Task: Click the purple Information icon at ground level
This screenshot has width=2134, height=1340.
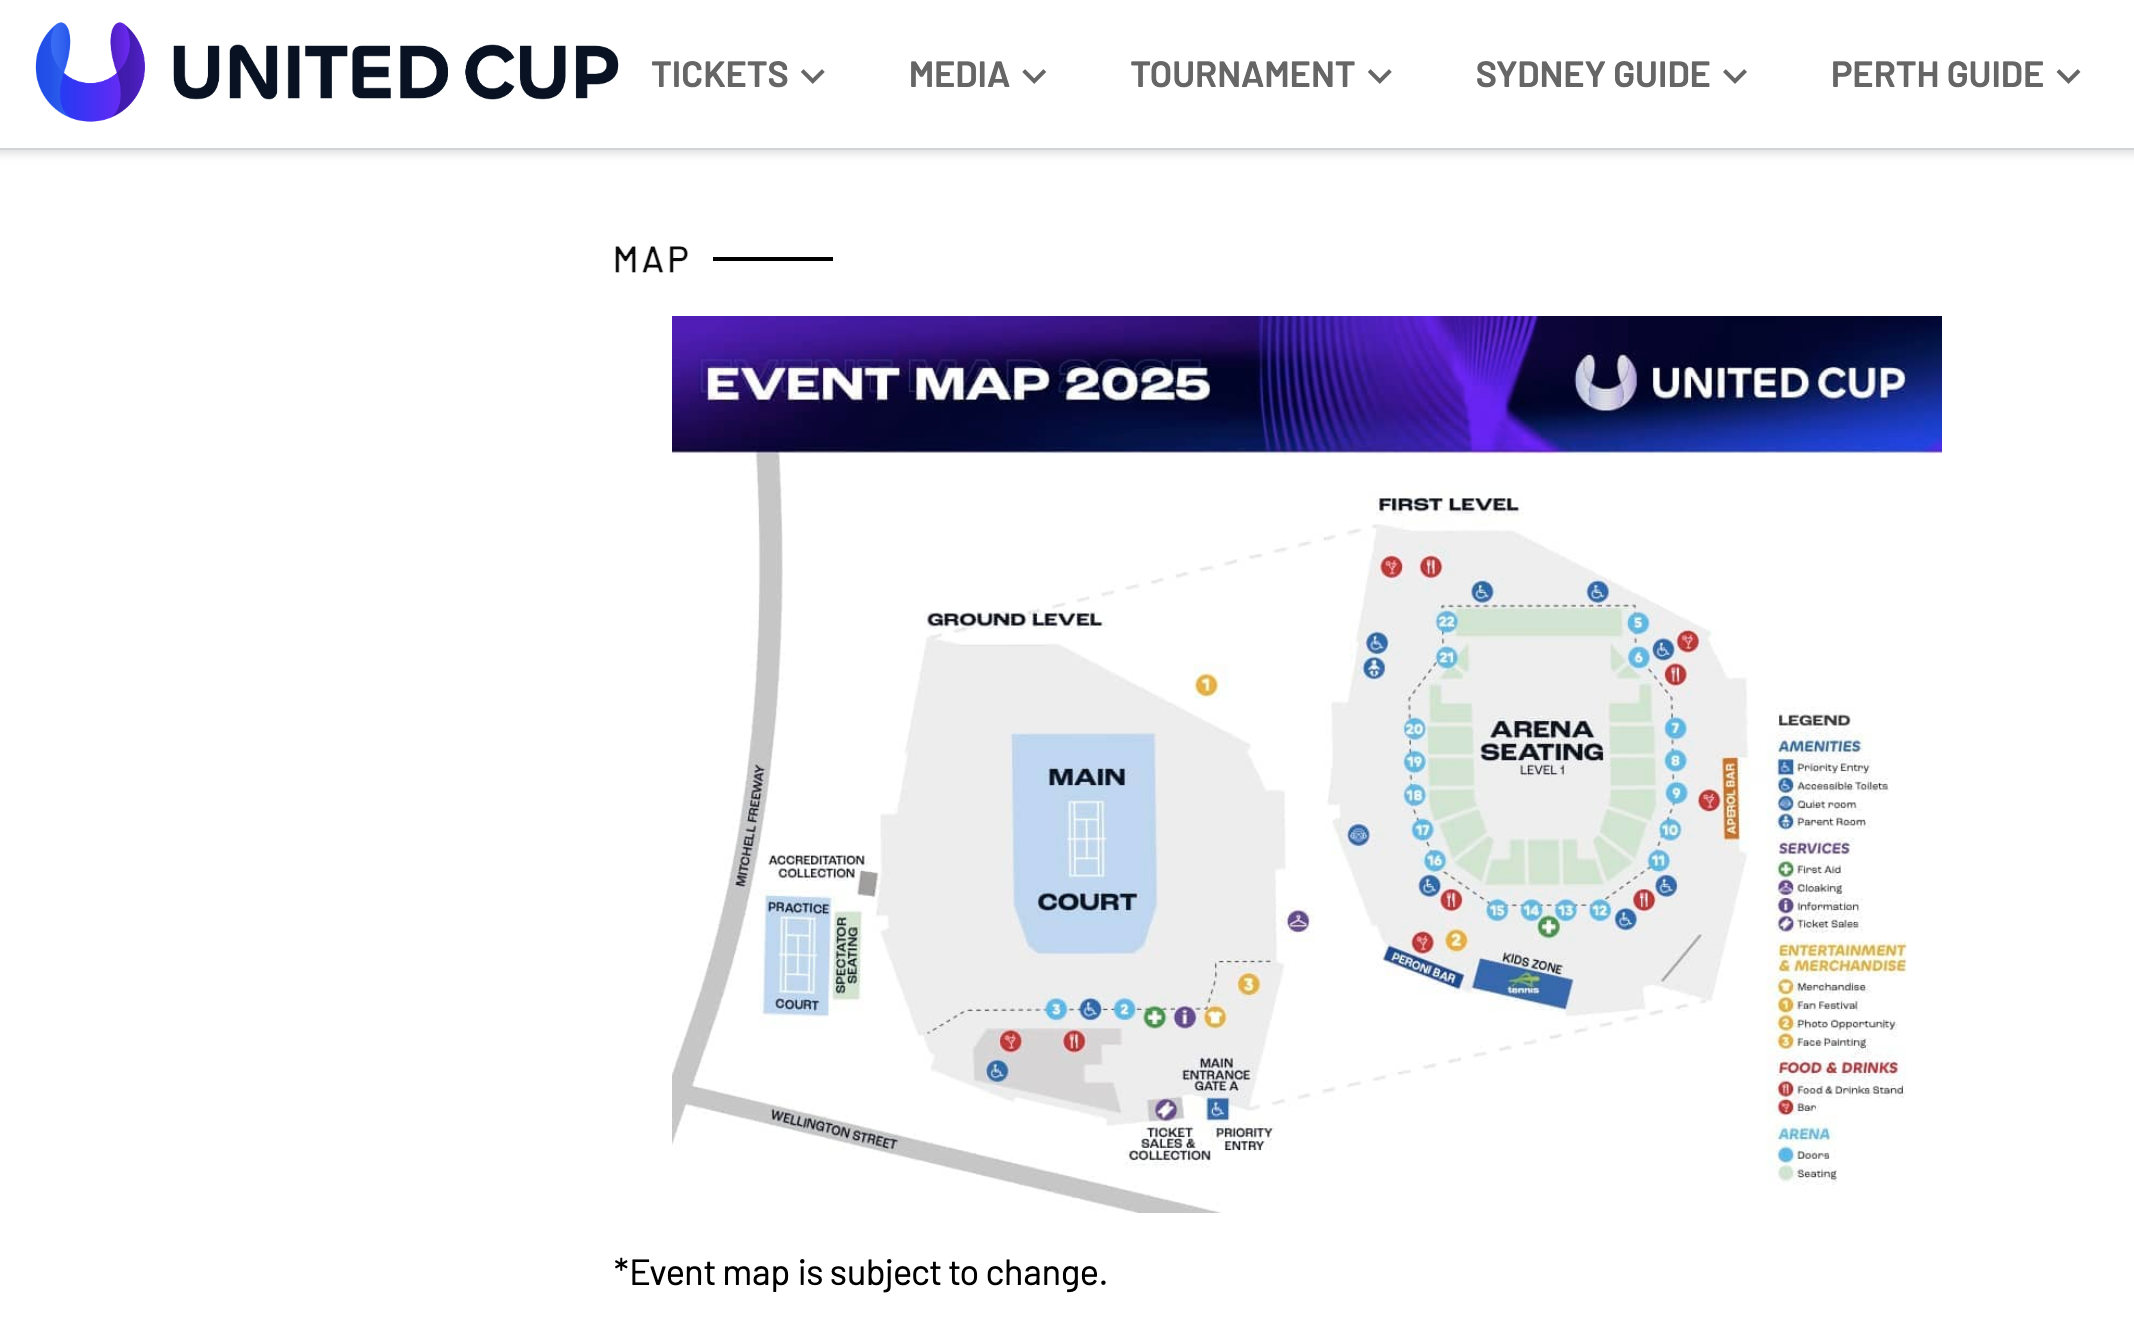Action: click(x=1185, y=1017)
